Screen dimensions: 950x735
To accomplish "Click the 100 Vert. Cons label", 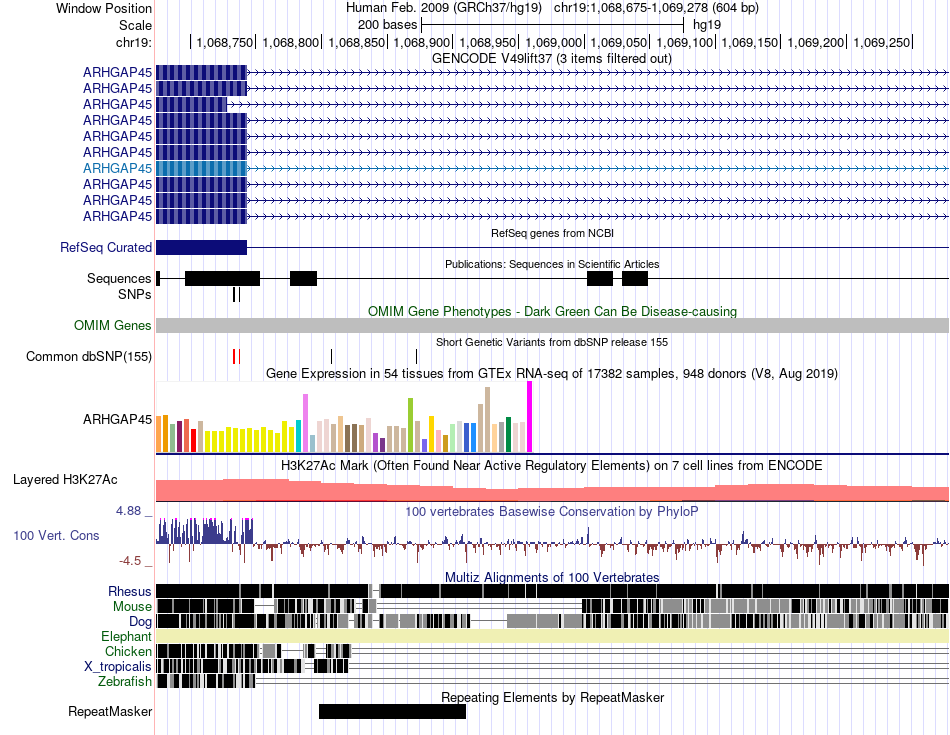I will pyautogui.click(x=56, y=535).
